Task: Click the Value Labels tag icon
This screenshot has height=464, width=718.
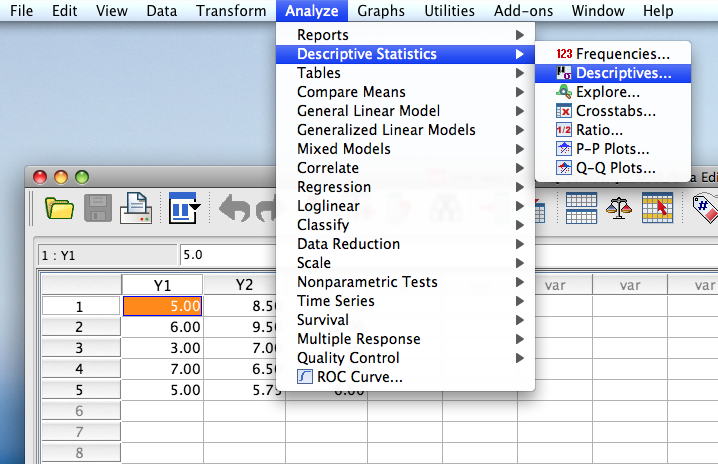Action: [x=706, y=209]
